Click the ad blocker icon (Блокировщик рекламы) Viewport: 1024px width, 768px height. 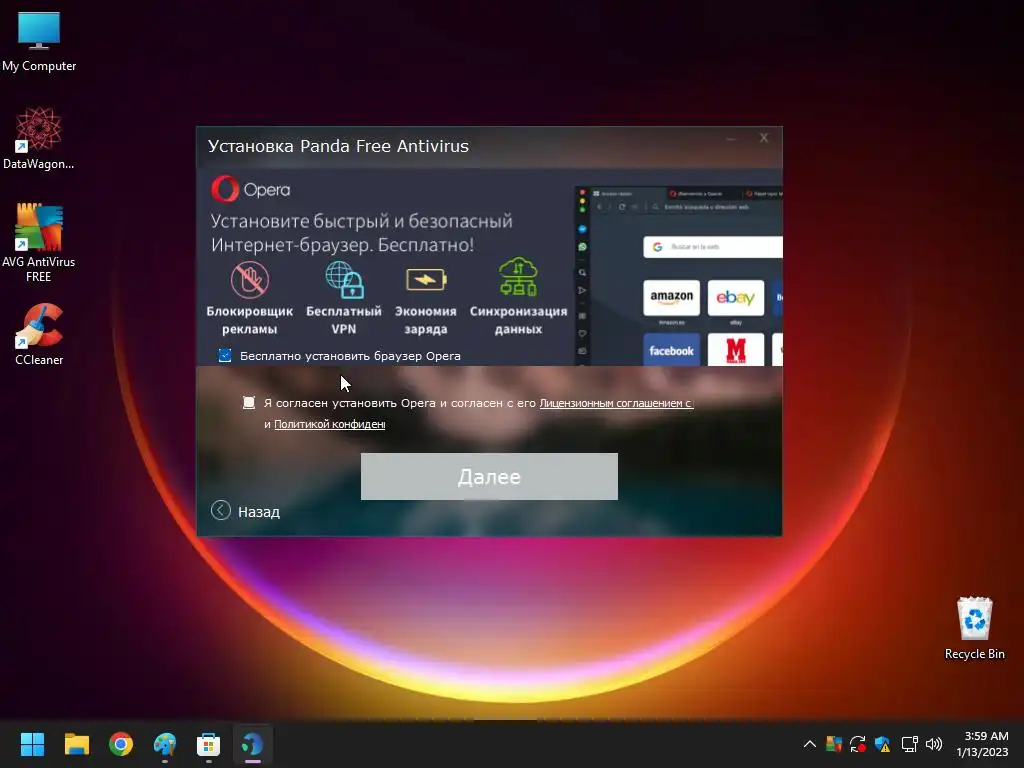[x=249, y=280]
